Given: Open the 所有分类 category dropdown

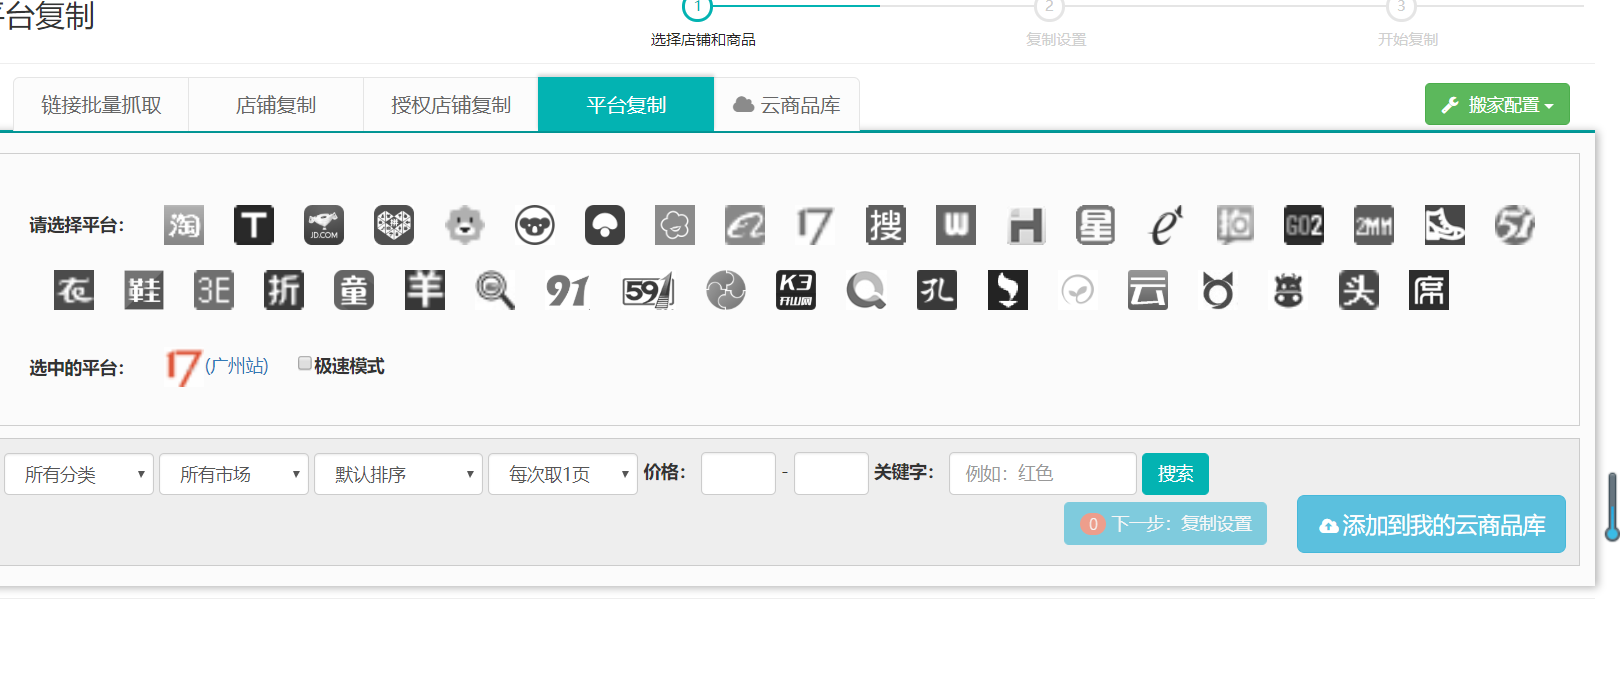Looking at the screenshot, I should (x=79, y=474).
